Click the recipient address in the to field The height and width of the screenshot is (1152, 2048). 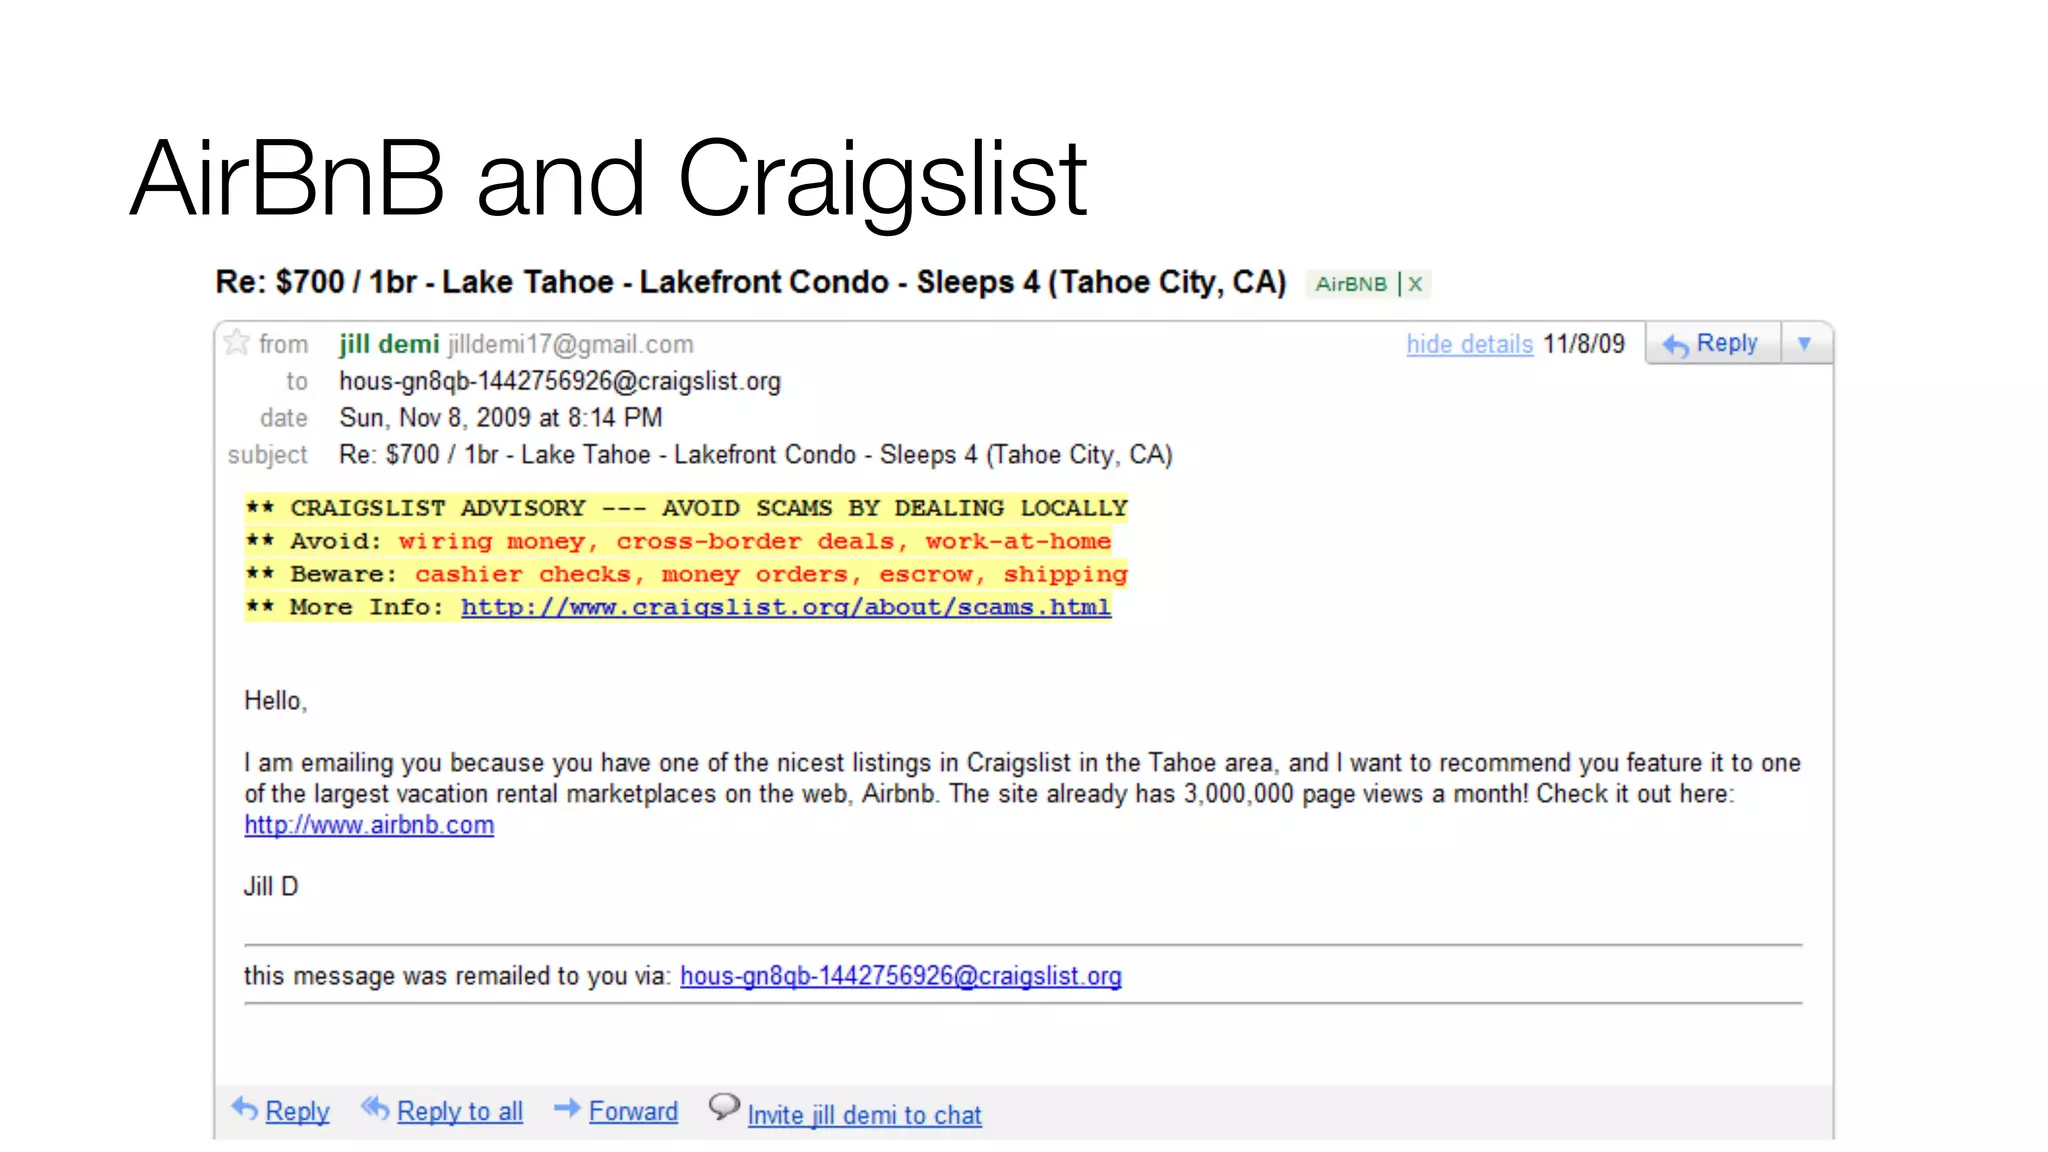tap(560, 381)
